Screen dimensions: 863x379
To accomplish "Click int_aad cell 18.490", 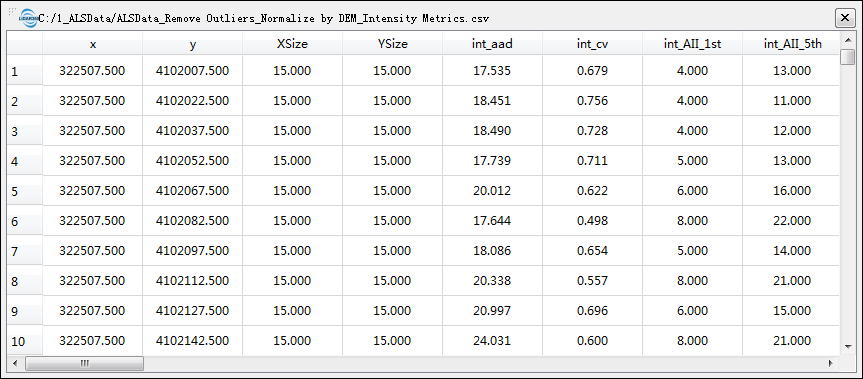I will pos(492,131).
